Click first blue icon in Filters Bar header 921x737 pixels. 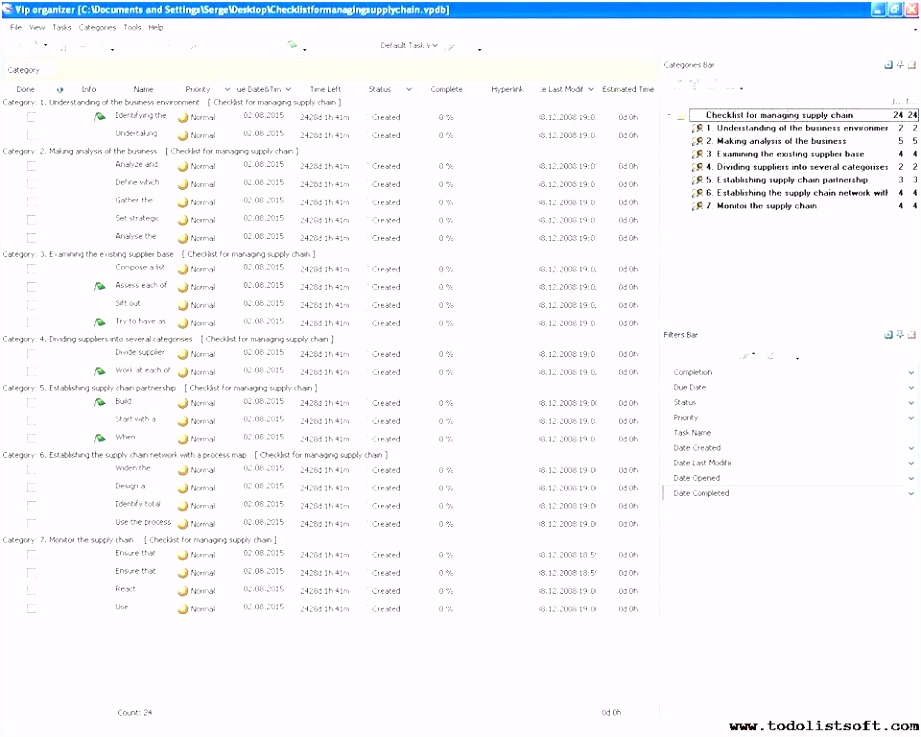pyautogui.click(x=888, y=335)
